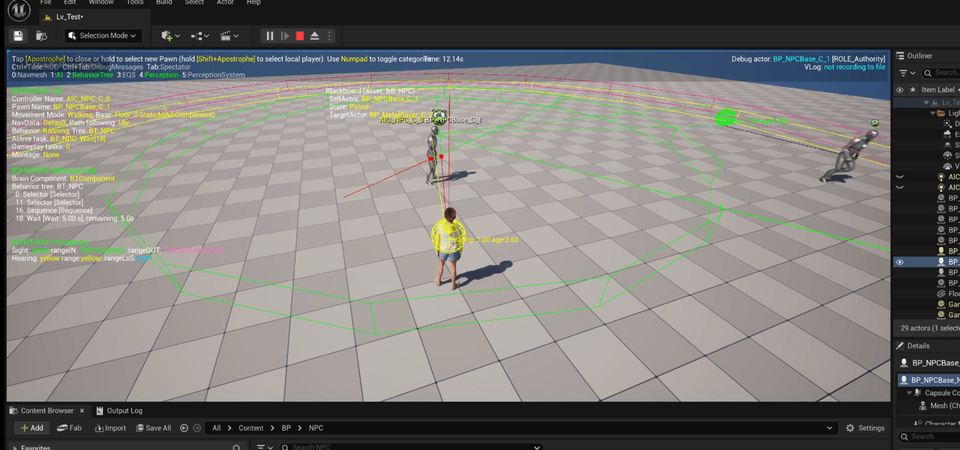960x450 pixels.
Task: Open the Content Browser filter dropdown
Action: tap(264, 448)
